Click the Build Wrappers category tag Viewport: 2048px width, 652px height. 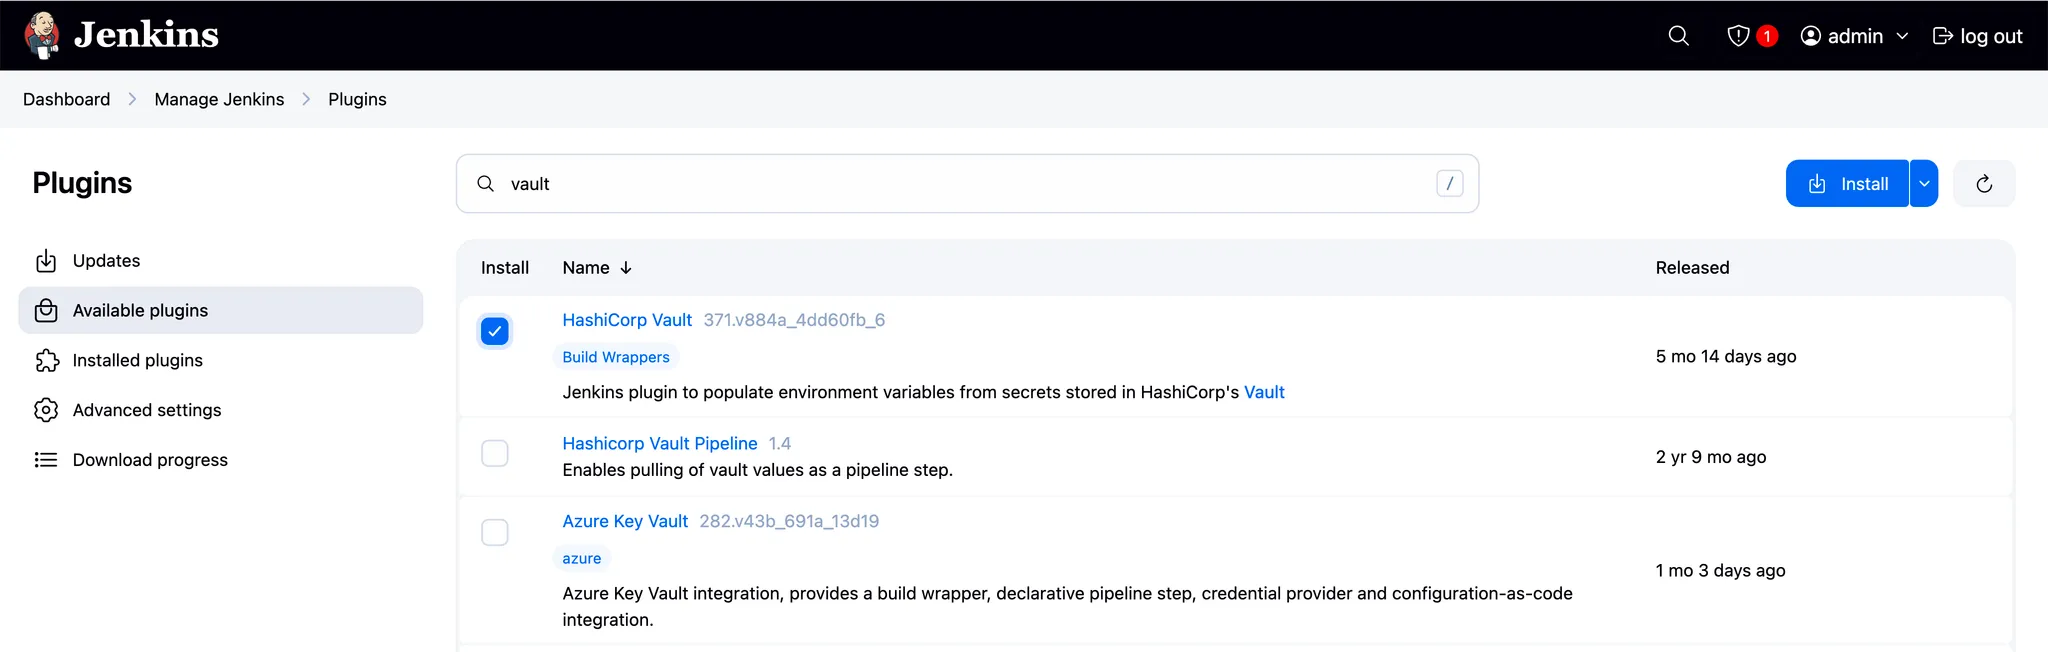click(x=616, y=357)
